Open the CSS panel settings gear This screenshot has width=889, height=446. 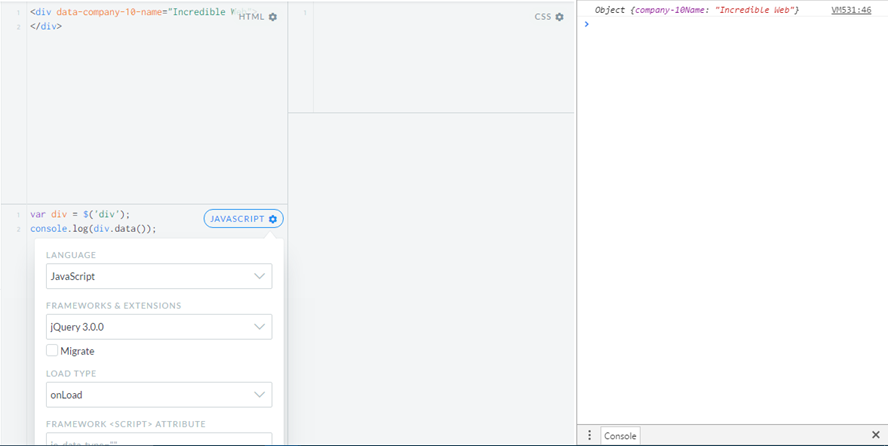point(560,17)
